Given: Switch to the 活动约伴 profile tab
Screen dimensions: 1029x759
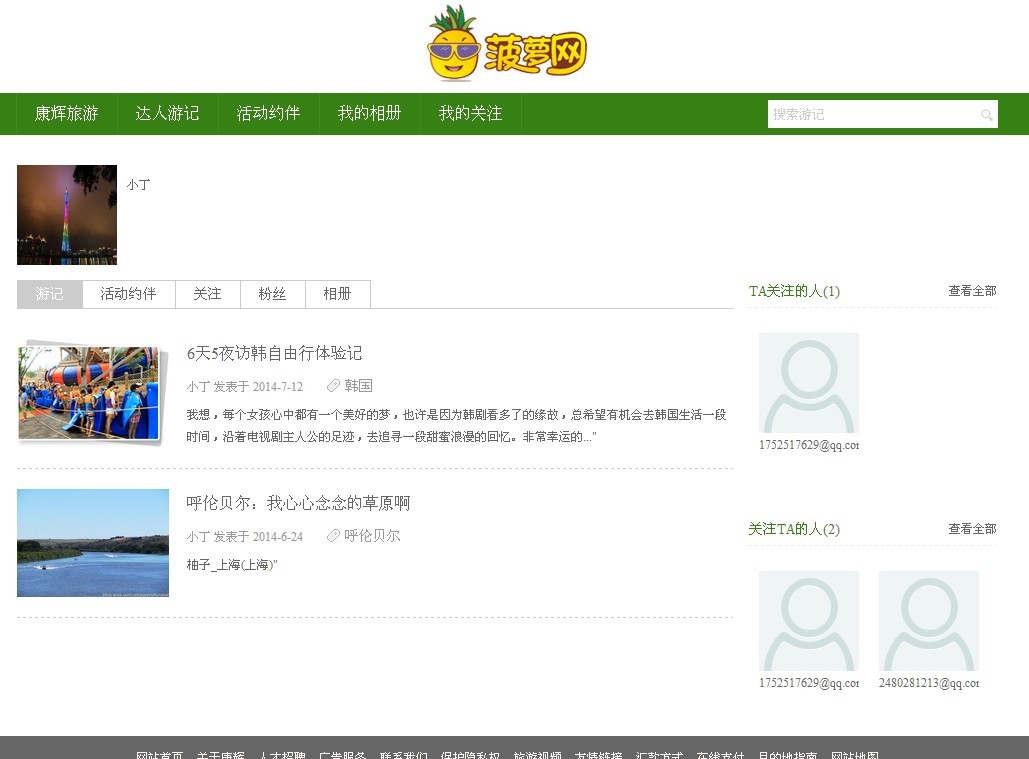Looking at the screenshot, I should click(128, 294).
